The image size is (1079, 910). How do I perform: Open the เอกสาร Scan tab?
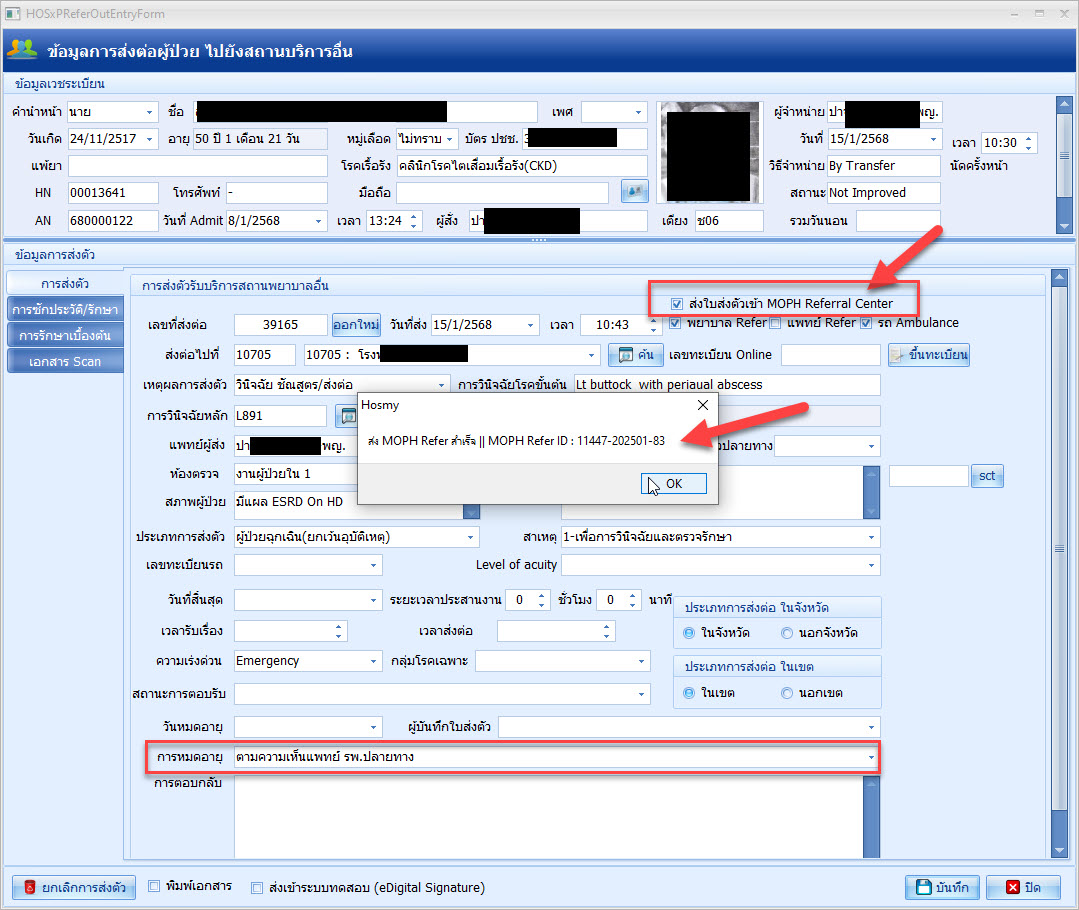pos(63,360)
